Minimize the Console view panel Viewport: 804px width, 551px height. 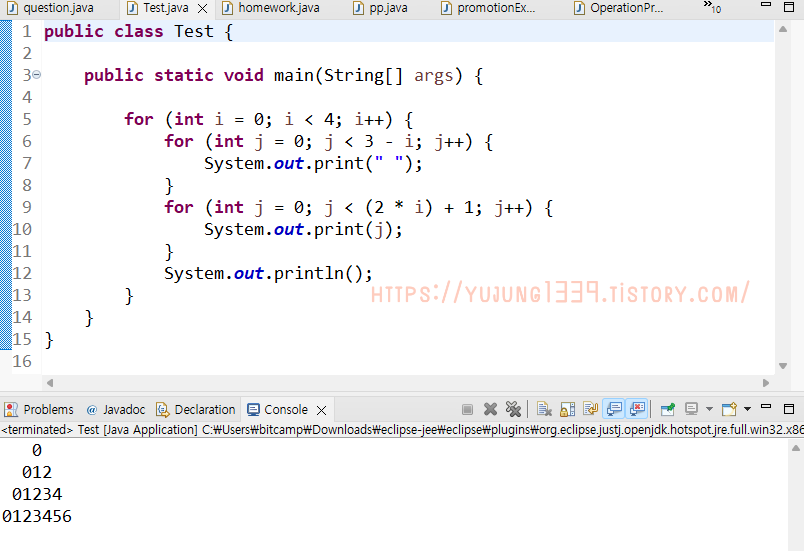(x=766, y=406)
